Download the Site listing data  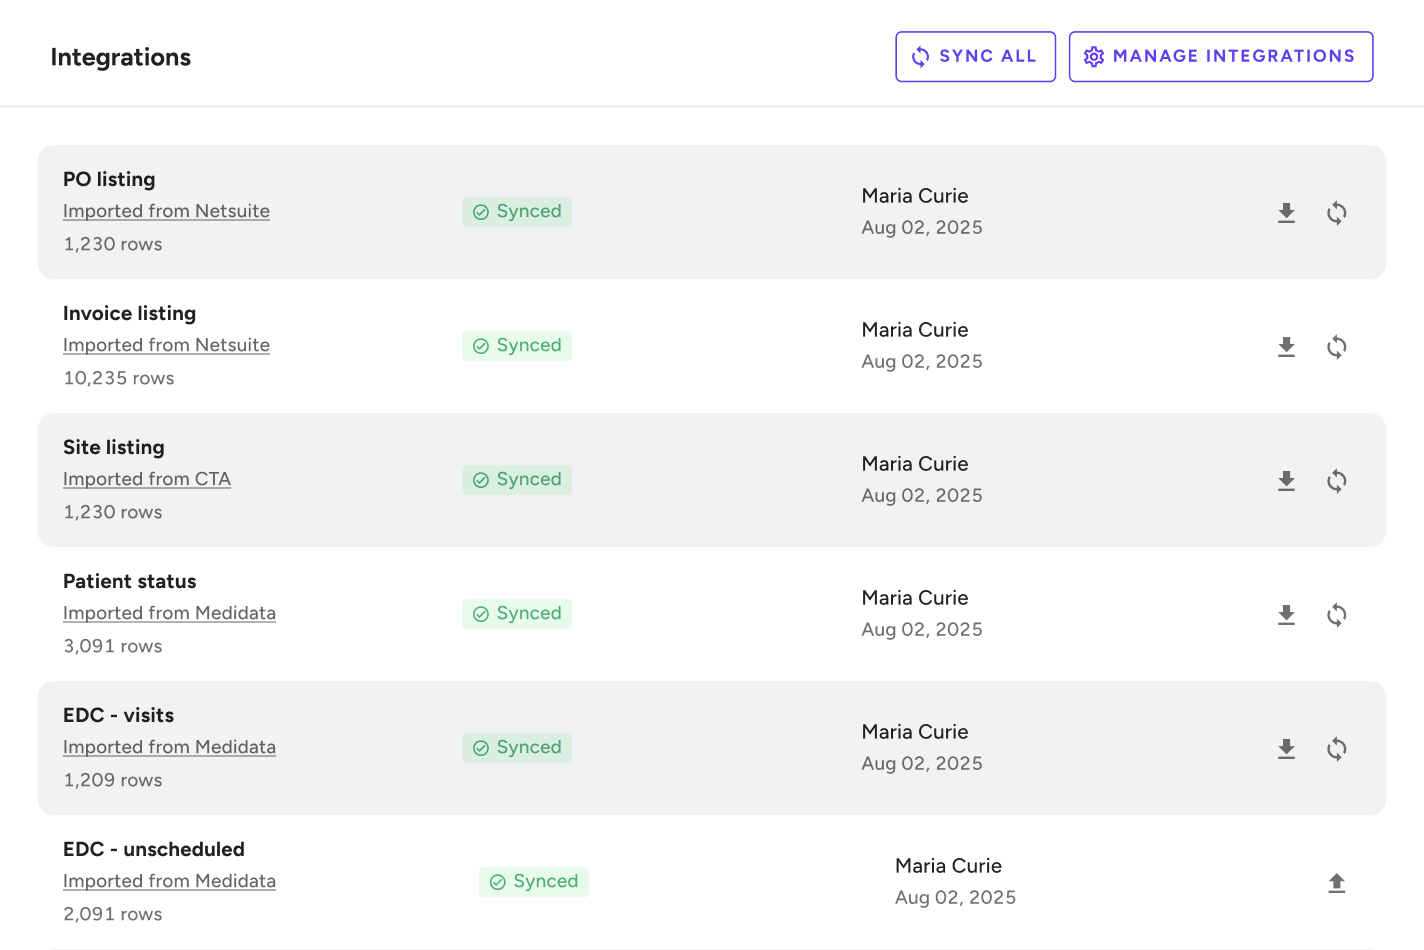tap(1286, 481)
